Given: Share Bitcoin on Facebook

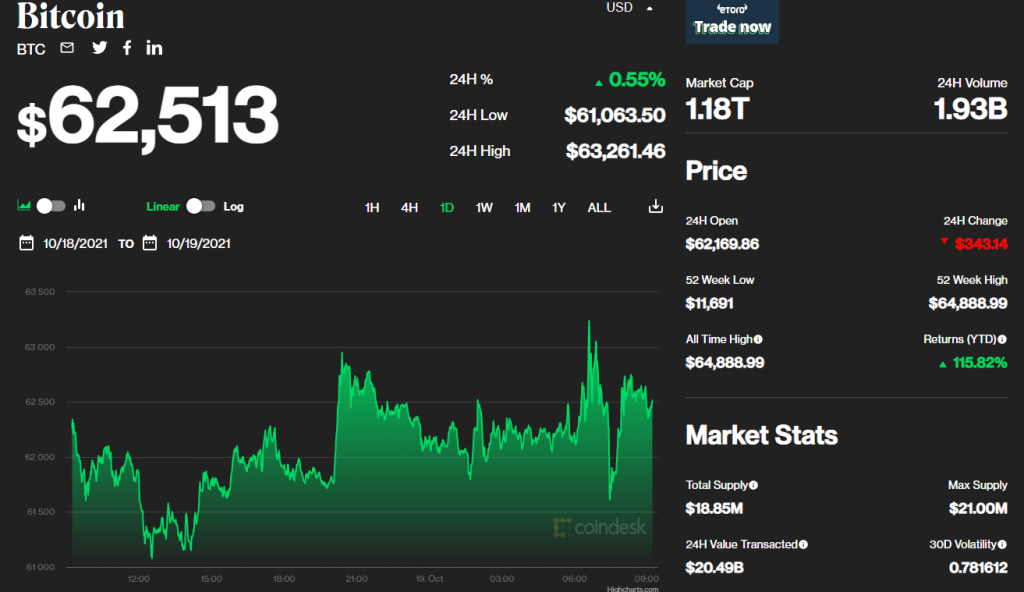Looking at the screenshot, I should click(x=127, y=48).
